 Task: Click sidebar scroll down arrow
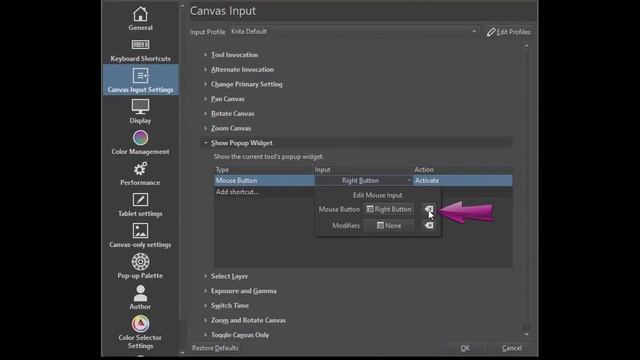pyautogui.click(x=182, y=352)
